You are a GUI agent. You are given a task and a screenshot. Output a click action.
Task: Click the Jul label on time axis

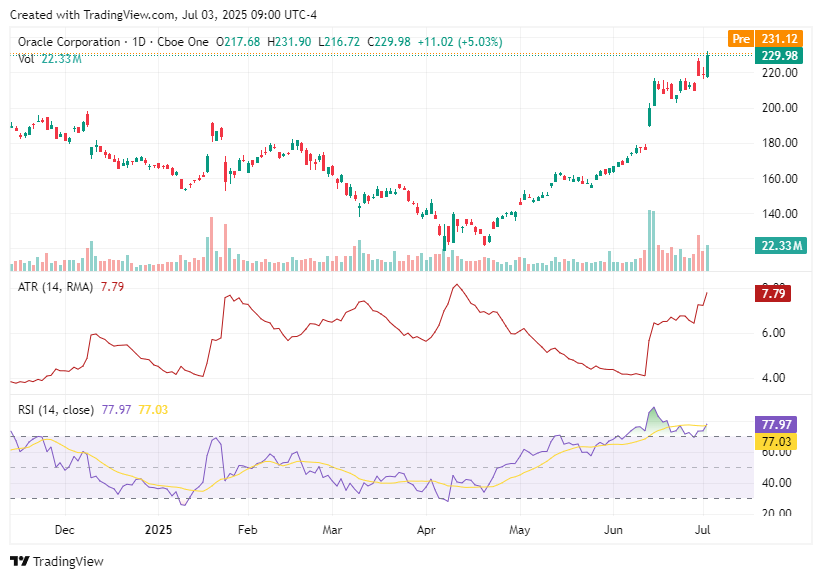coord(702,530)
